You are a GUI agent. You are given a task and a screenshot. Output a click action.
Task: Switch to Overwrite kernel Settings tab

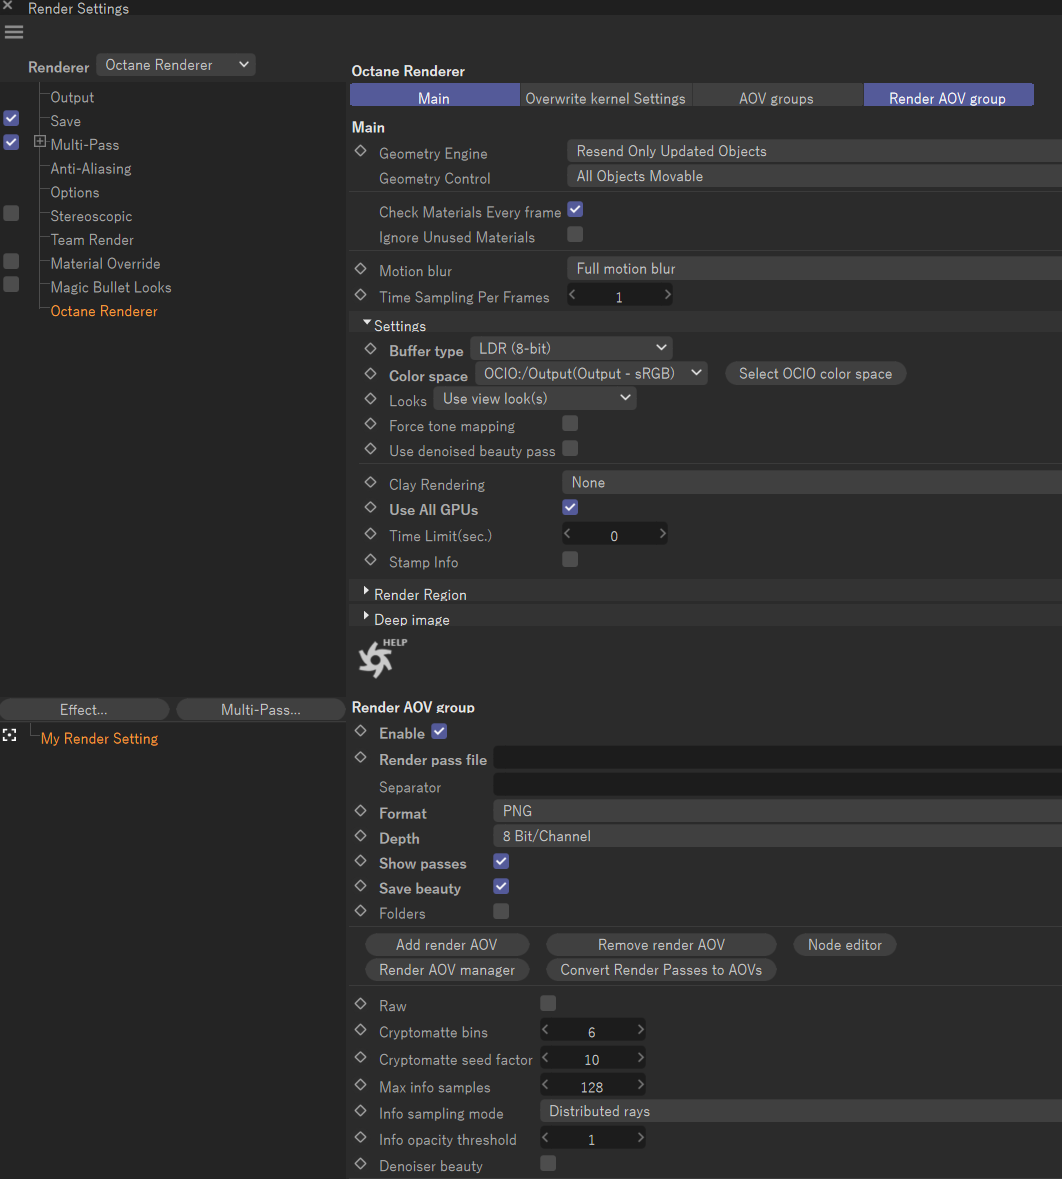click(x=605, y=95)
